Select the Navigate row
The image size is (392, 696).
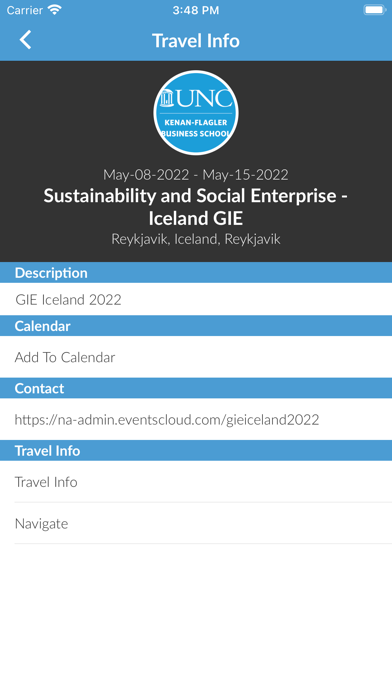click(x=196, y=523)
